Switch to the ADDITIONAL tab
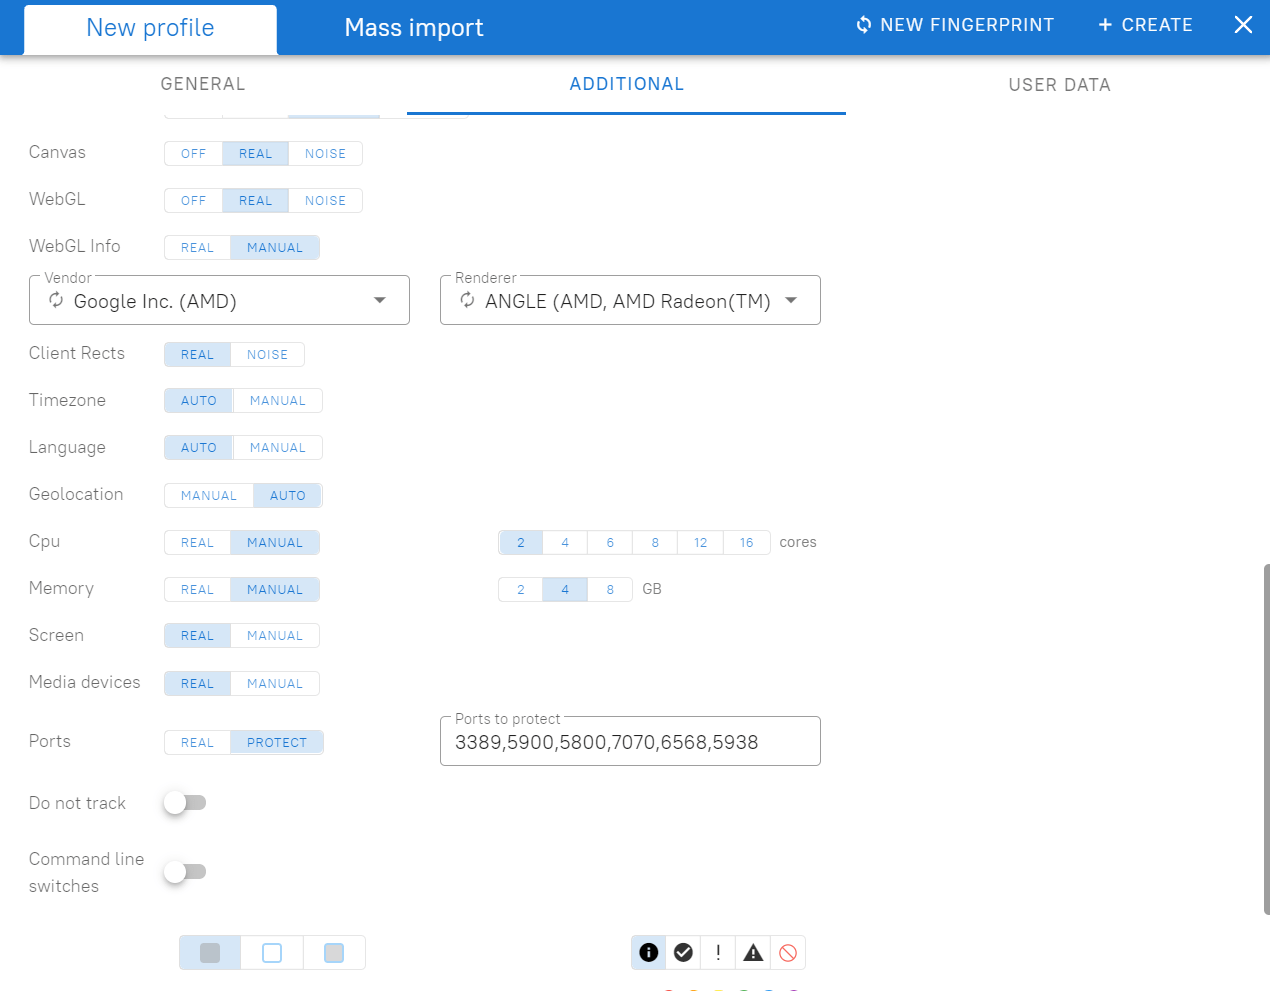Viewport: 1270px width, 991px height. 626,84
